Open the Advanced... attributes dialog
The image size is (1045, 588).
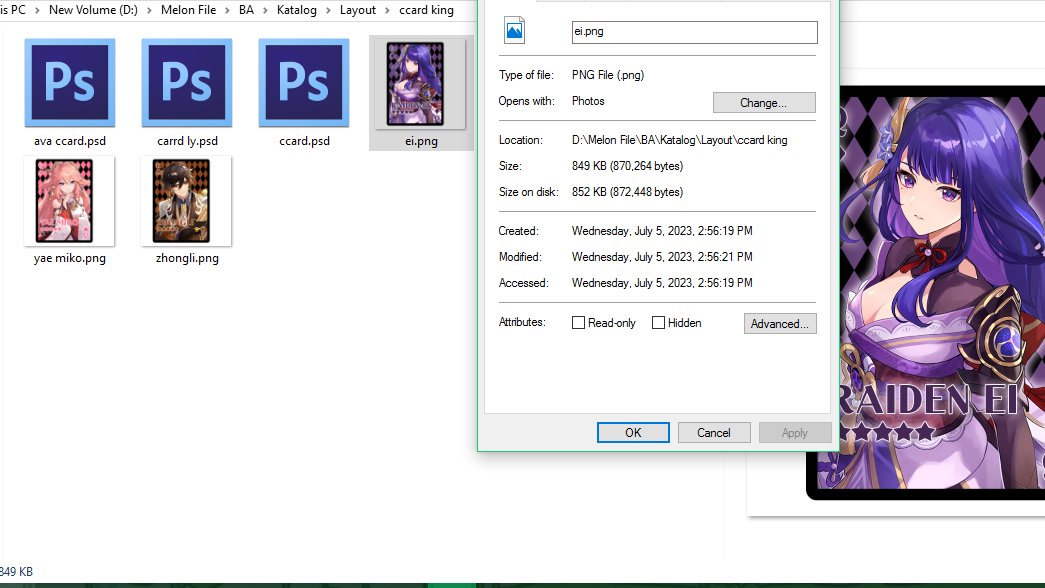pos(780,323)
